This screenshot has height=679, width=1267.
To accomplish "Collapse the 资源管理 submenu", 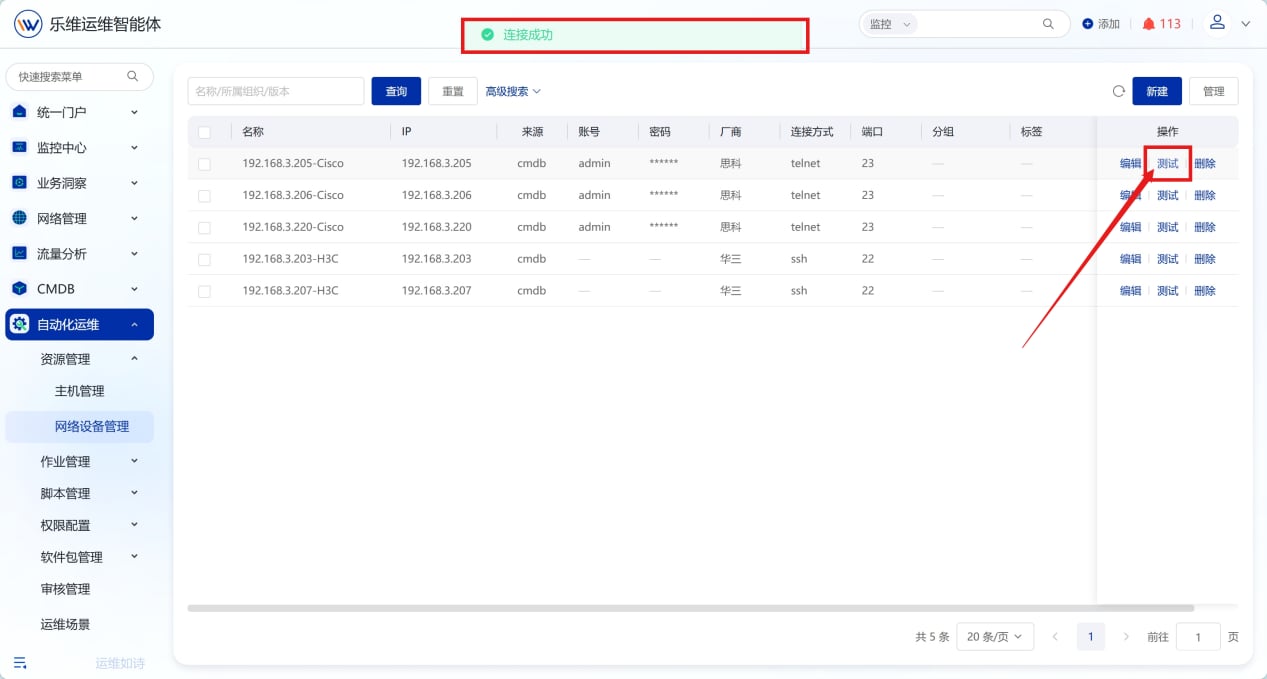I will click(x=134, y=359).
